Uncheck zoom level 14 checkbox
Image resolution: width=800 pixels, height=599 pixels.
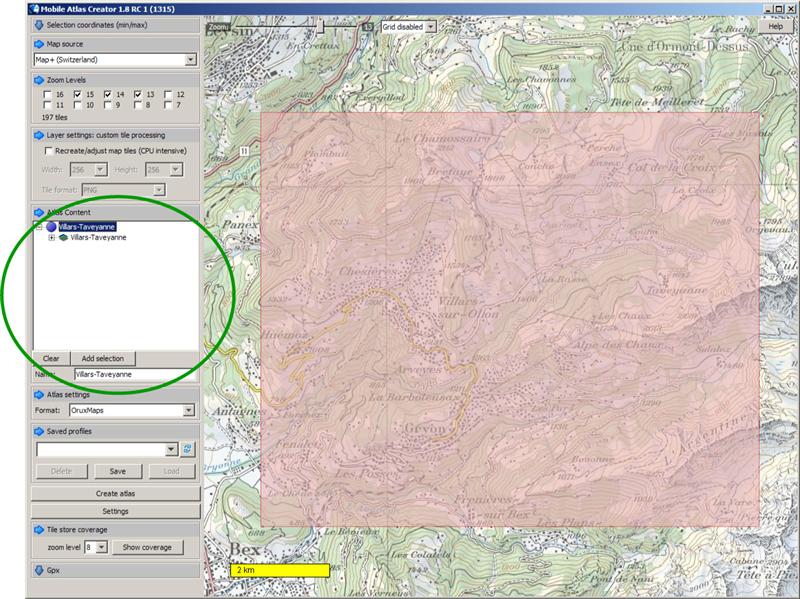coord(107,94)
